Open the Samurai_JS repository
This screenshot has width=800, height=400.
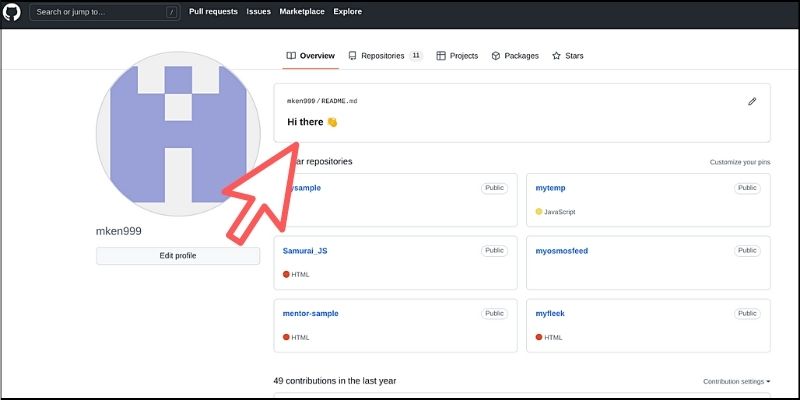pyautogui.click(x=305, y=251)
